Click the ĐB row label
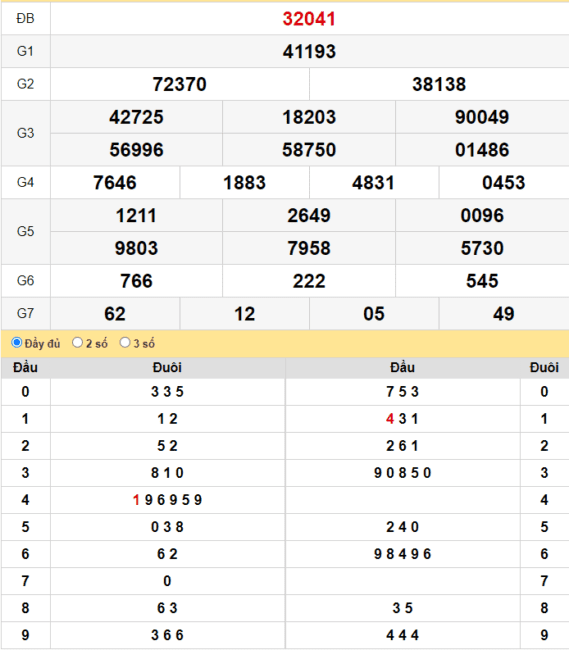The width and height of the screenshot is (569, 650). pyautogui.click(x=25, y=19)
